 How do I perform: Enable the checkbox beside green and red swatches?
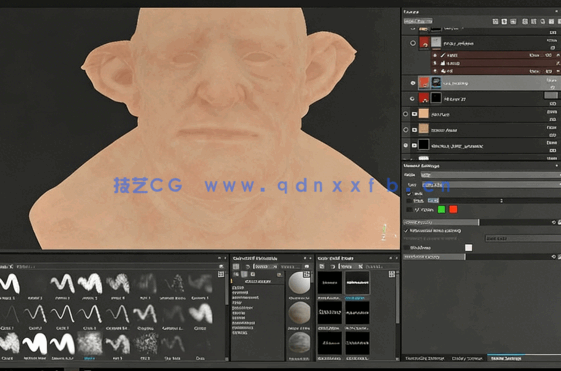[409, 210]
